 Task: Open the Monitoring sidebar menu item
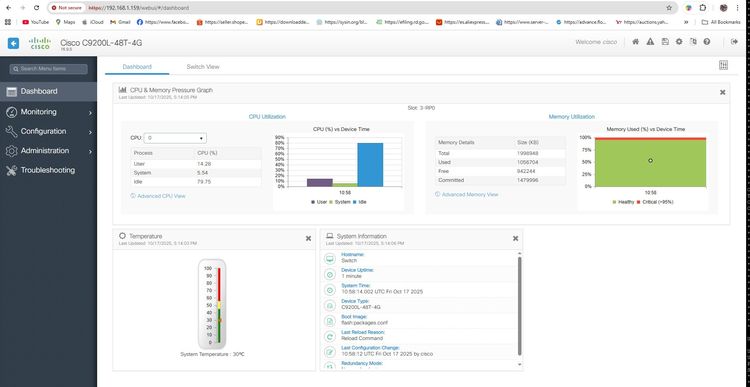pyautogui.click(x=48, y=112)
